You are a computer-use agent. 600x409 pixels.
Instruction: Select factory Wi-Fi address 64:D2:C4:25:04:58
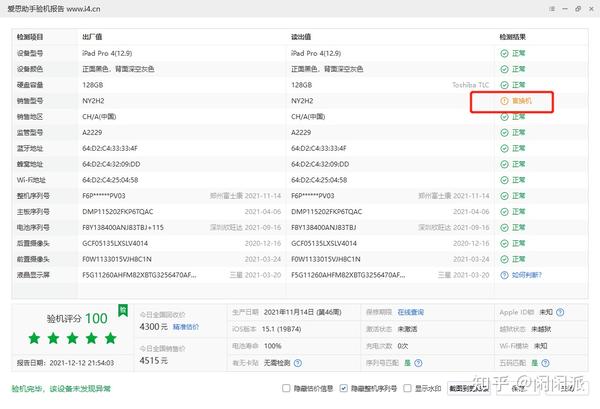pos(110,180)
